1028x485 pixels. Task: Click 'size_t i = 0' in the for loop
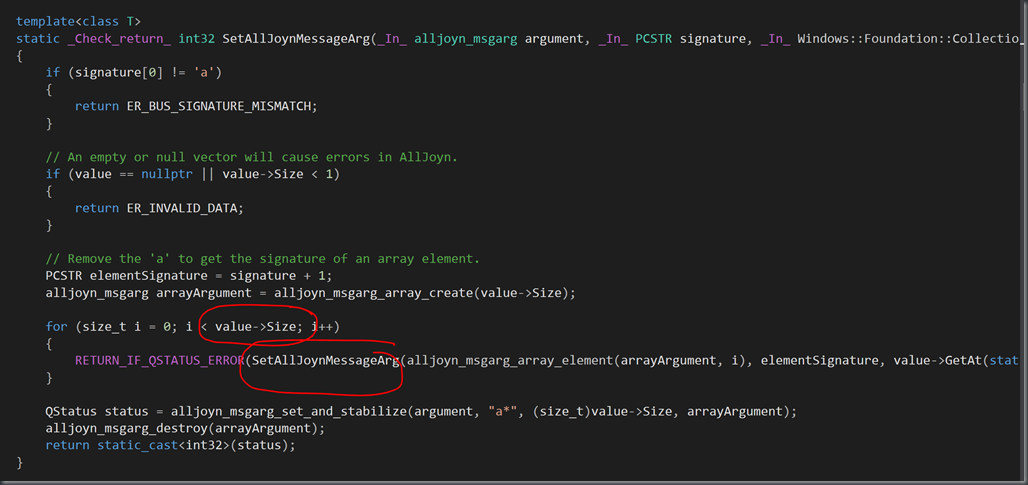(x=127, y=326)
